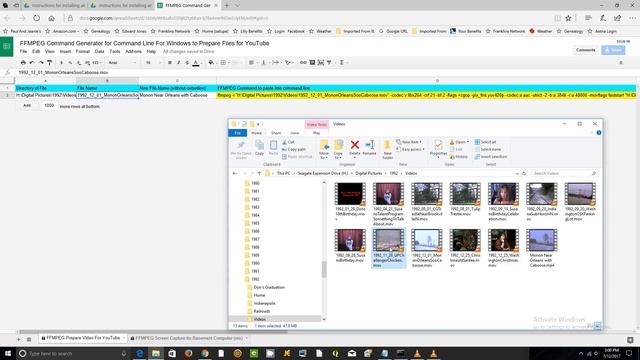Viewport: 640px width, 360px height.
Task: Open the File tab in File Explorer
Action: click(x=238, y=133)
